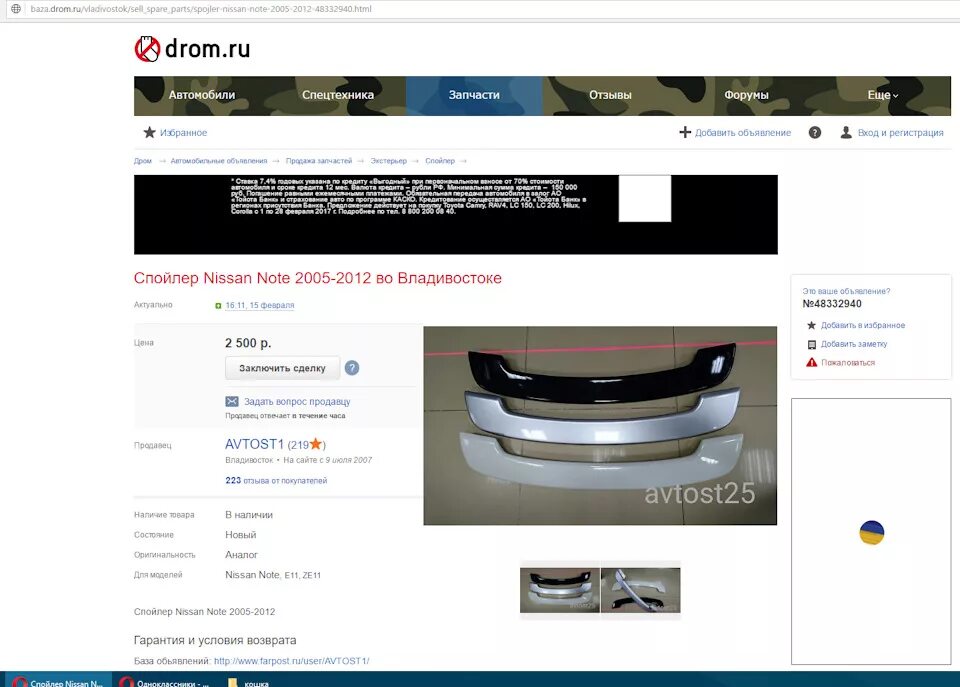Click the envelope message icon

pyautogui.click(x=232, y=402)
